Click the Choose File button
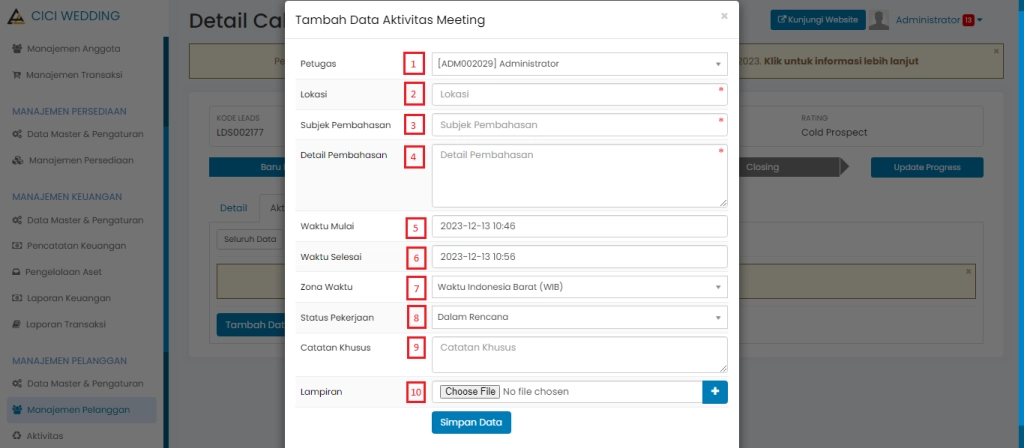 (x=469, y=392)
